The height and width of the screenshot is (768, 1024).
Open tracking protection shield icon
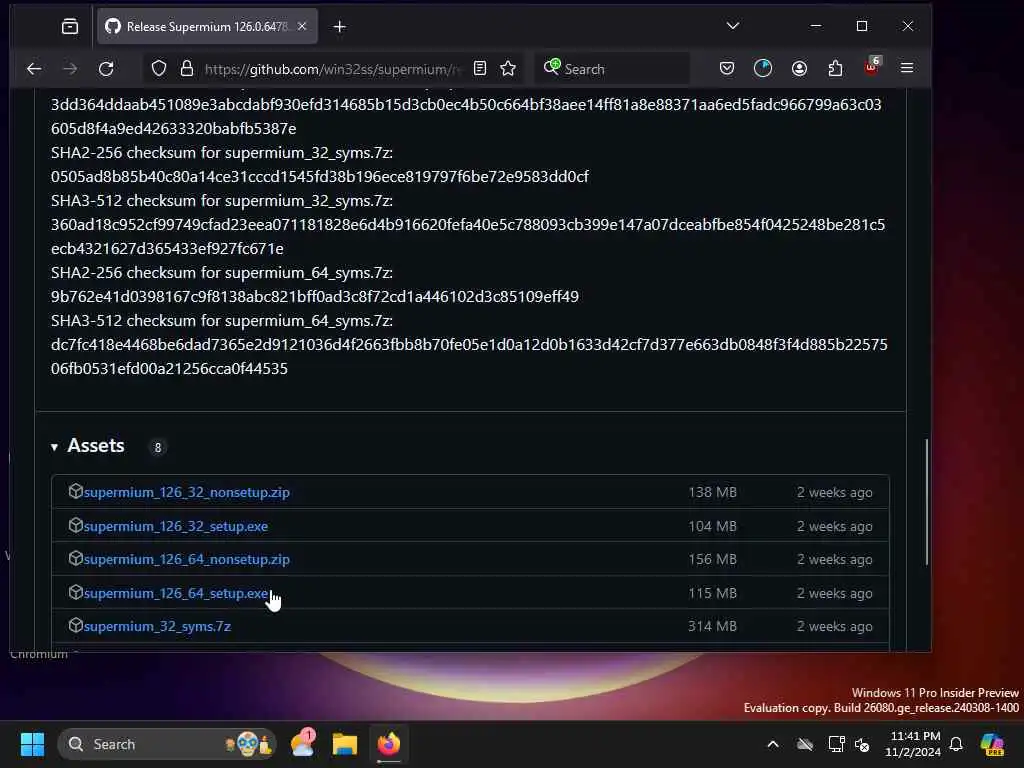coord(159,69)
